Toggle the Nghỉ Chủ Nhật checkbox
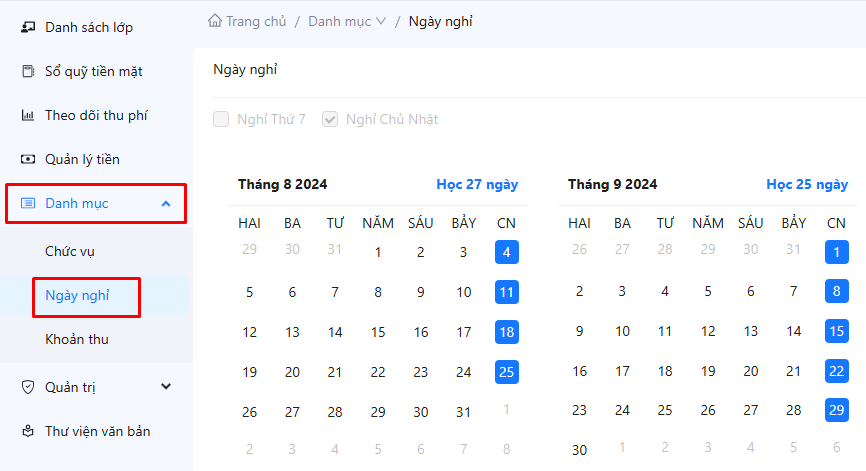This screenshot has width=866, height=471. coord(330,119)
